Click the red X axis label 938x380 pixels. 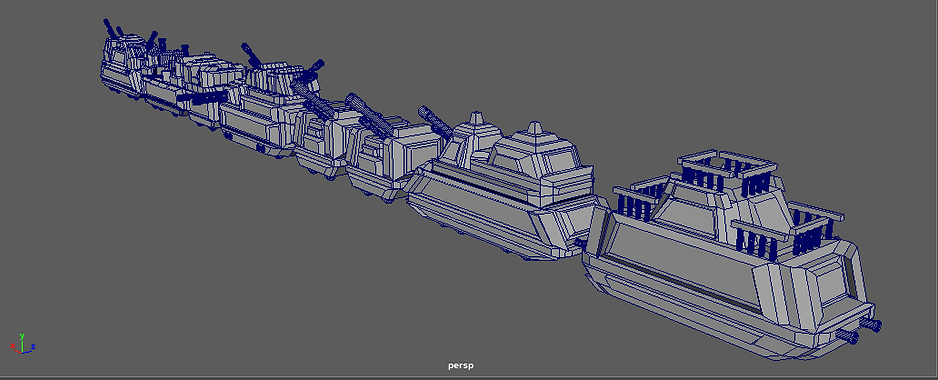pyautogui.click(x=12, y=346)
